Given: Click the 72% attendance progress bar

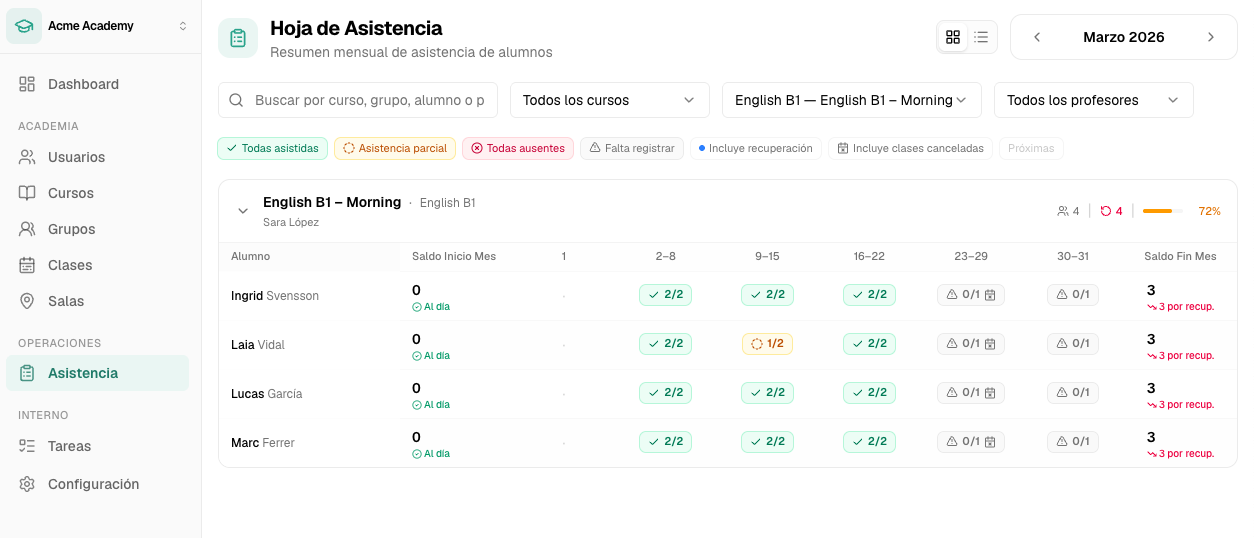Looking at the screenshot, I should [1162, 211].
